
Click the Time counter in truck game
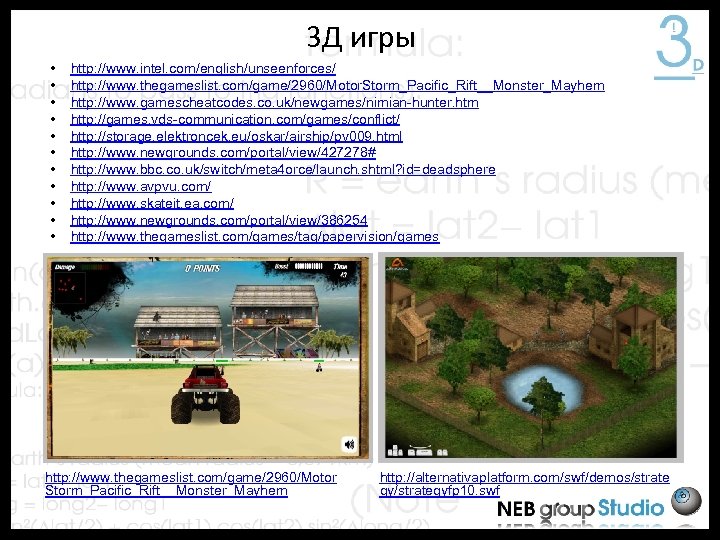[341, 270]
